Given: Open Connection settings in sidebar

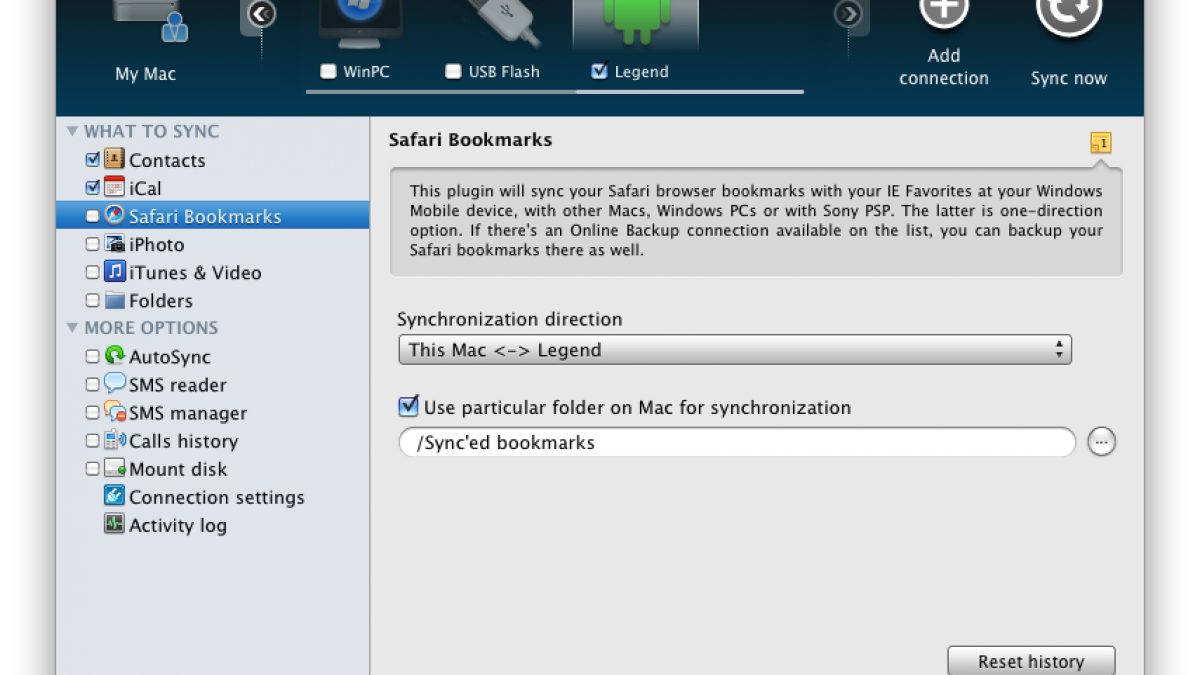Looking at the screenshot, I should pos(216,497).
